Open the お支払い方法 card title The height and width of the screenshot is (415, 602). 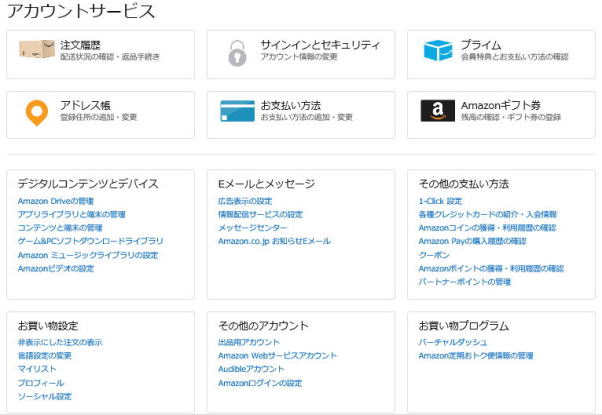tap(291, 105)
